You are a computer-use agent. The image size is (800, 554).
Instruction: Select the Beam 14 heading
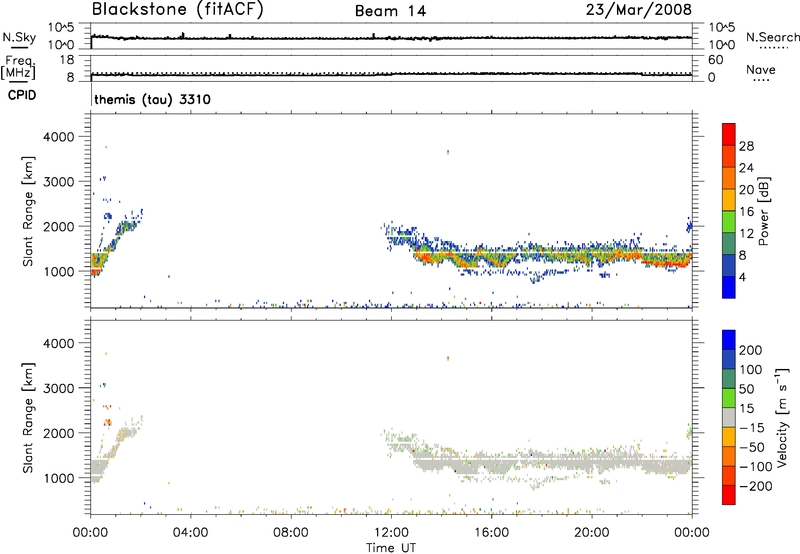390,11
